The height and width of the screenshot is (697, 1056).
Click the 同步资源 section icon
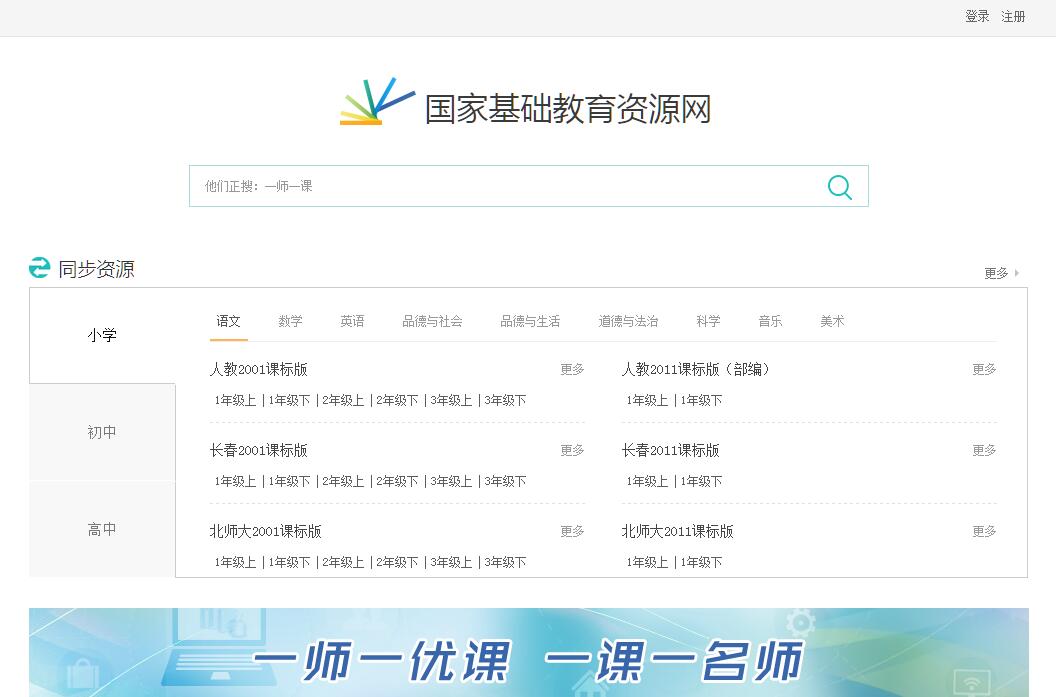pyautogui.click(x=40, y=268)
